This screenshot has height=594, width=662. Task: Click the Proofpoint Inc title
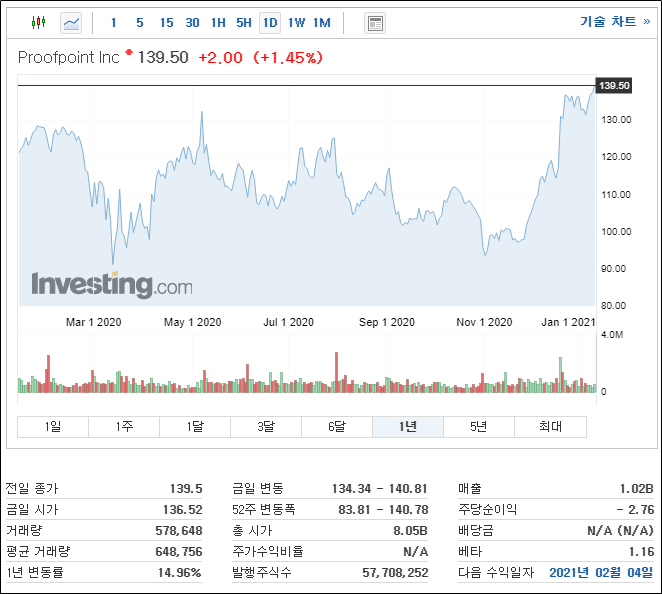point(69,57)
